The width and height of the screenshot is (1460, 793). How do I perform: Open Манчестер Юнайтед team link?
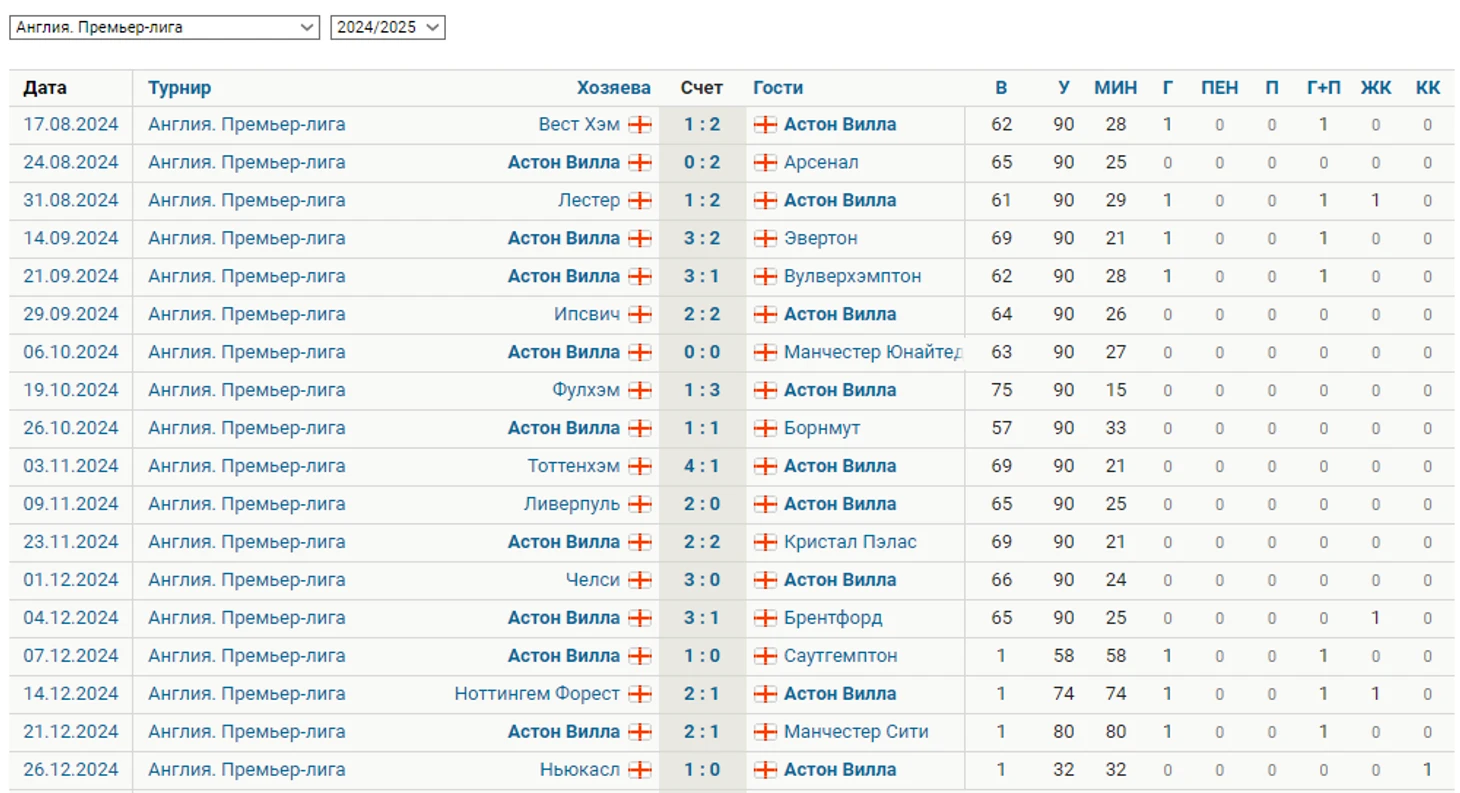click(874, 353)
